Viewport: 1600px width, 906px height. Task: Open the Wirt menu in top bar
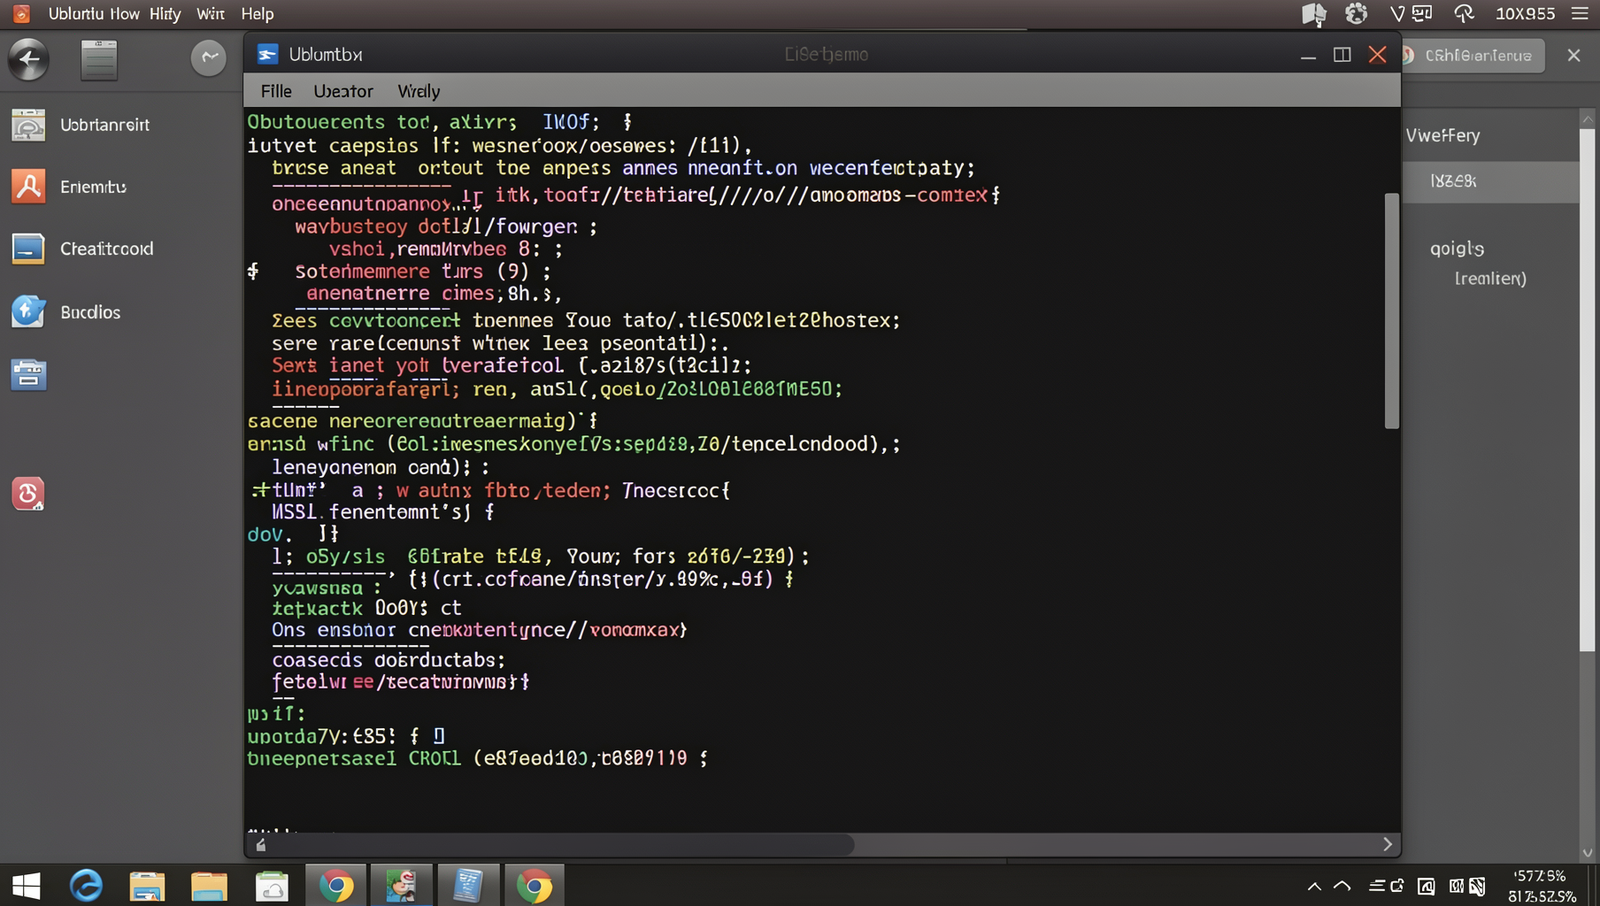tap(210, 14)
